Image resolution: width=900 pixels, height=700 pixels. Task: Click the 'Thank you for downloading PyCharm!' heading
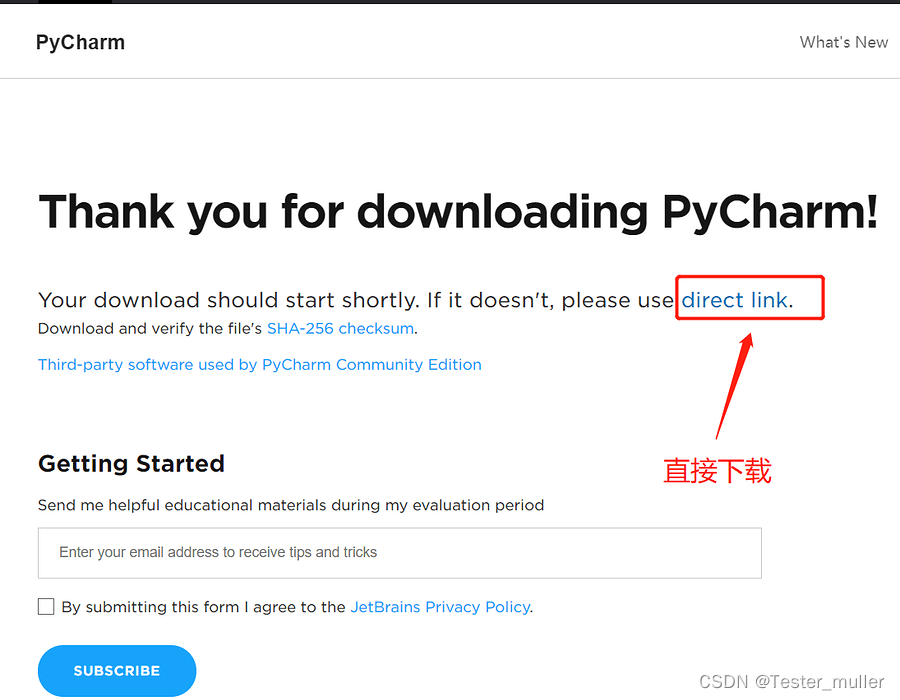(458, 212)
